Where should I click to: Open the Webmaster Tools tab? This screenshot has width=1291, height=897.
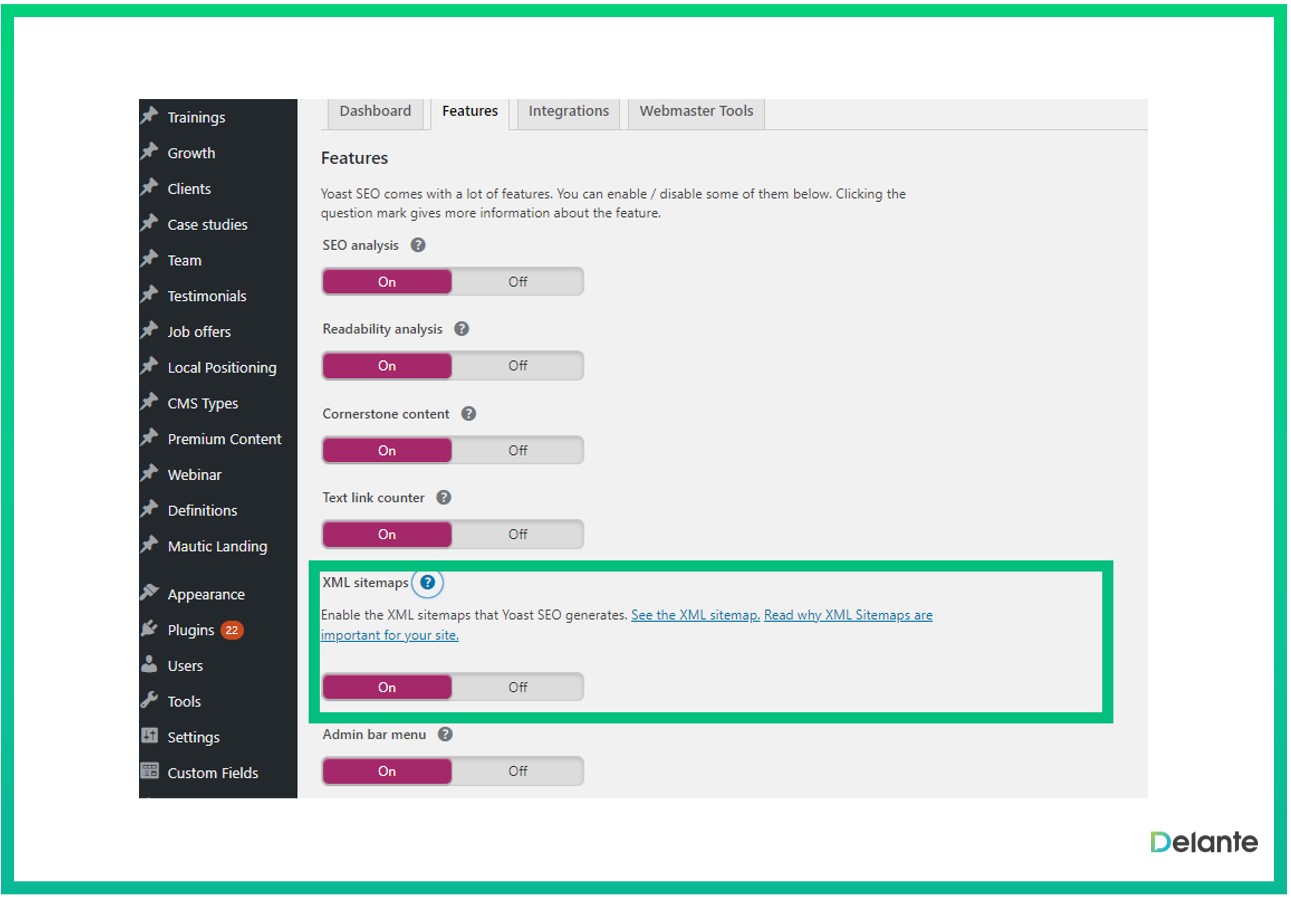tap(696, 112)
